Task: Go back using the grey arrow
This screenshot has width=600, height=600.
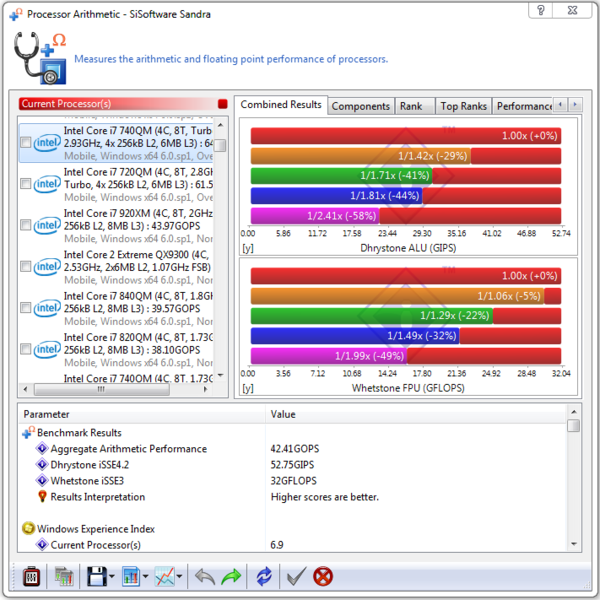Action: pos(205,577)
